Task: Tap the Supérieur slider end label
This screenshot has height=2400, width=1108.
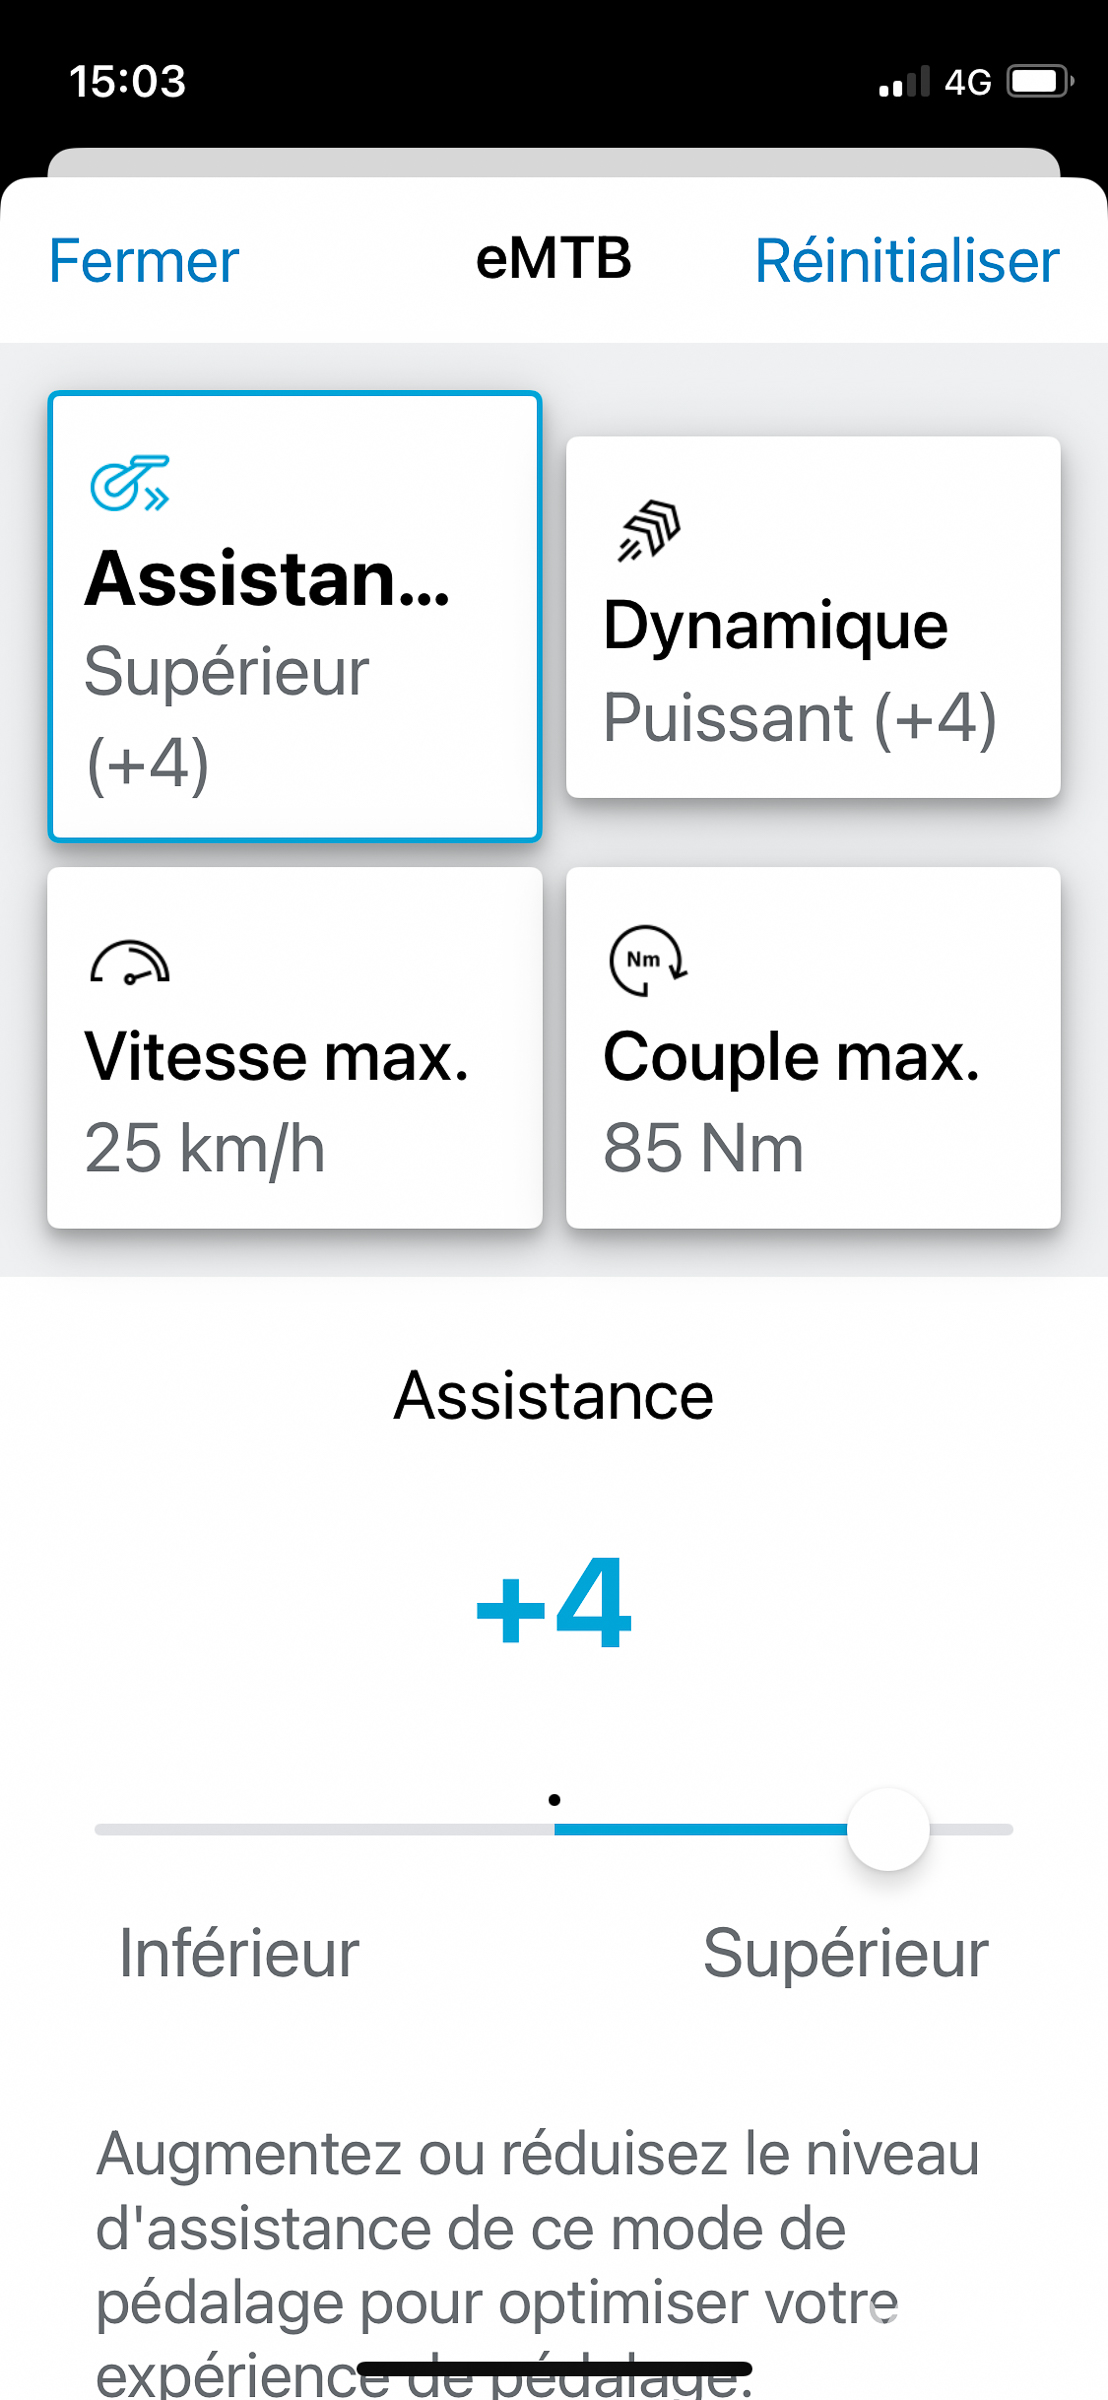Action: [845, 1953]
